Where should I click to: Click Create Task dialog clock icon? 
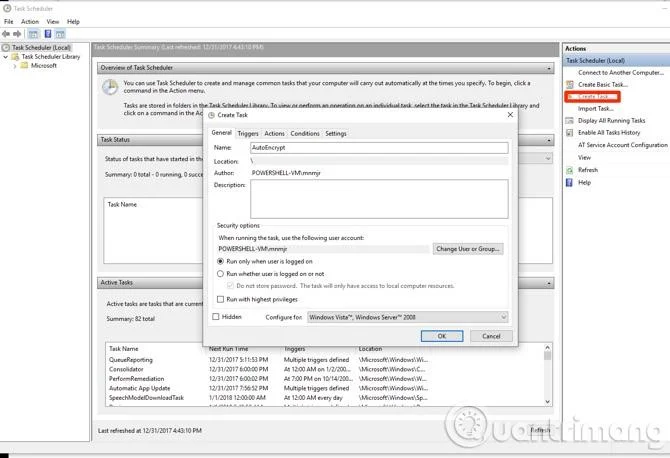coord(211,115)
